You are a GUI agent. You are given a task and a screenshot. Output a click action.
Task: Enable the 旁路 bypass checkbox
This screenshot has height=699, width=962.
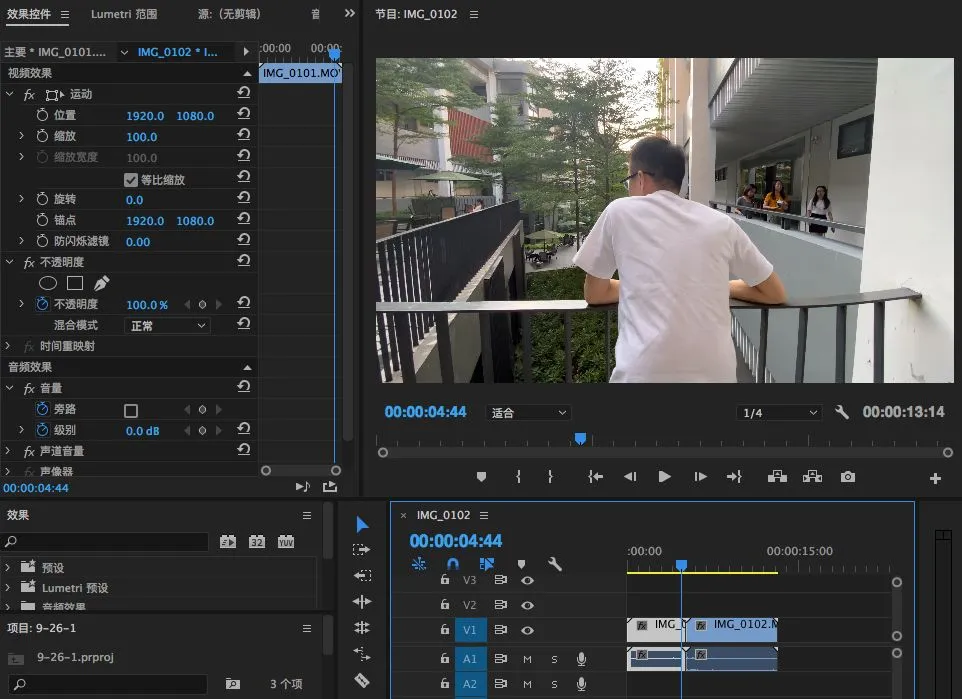(x=131, y=410)
